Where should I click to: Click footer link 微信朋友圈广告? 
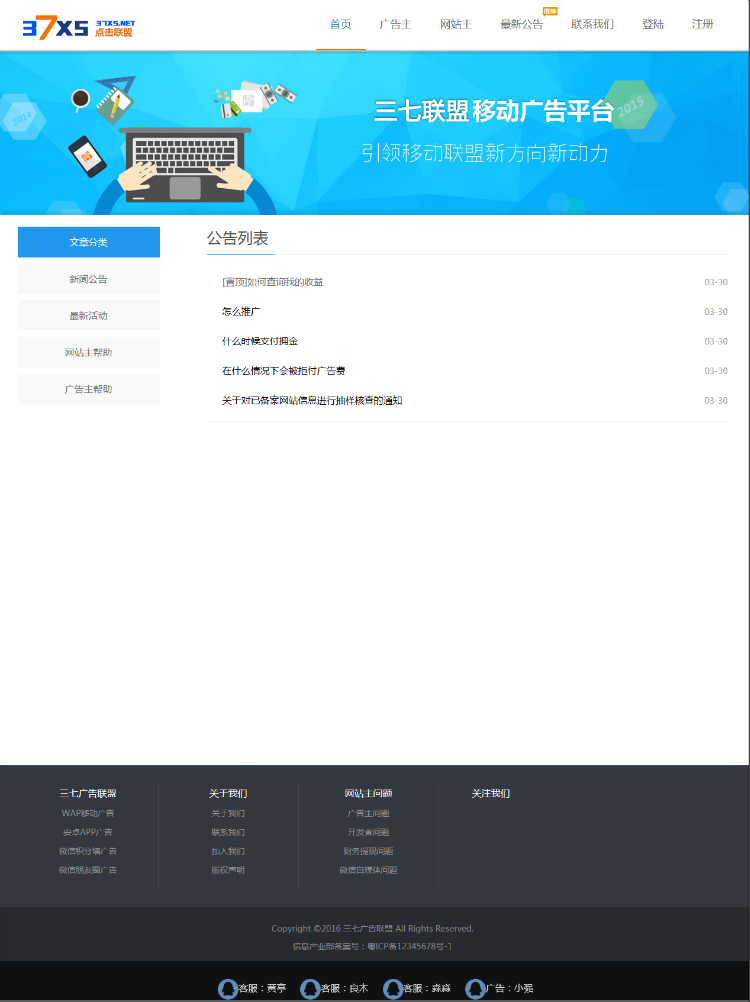pos(88,870)
